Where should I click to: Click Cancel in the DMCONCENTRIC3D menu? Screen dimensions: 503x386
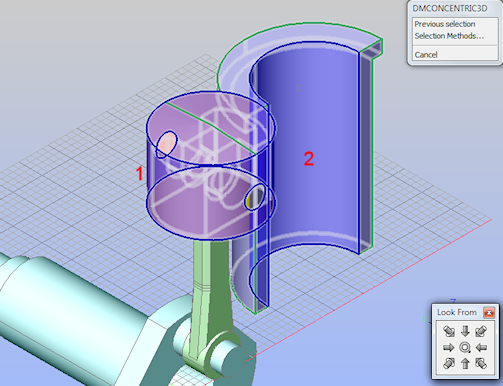coord(426,55)
